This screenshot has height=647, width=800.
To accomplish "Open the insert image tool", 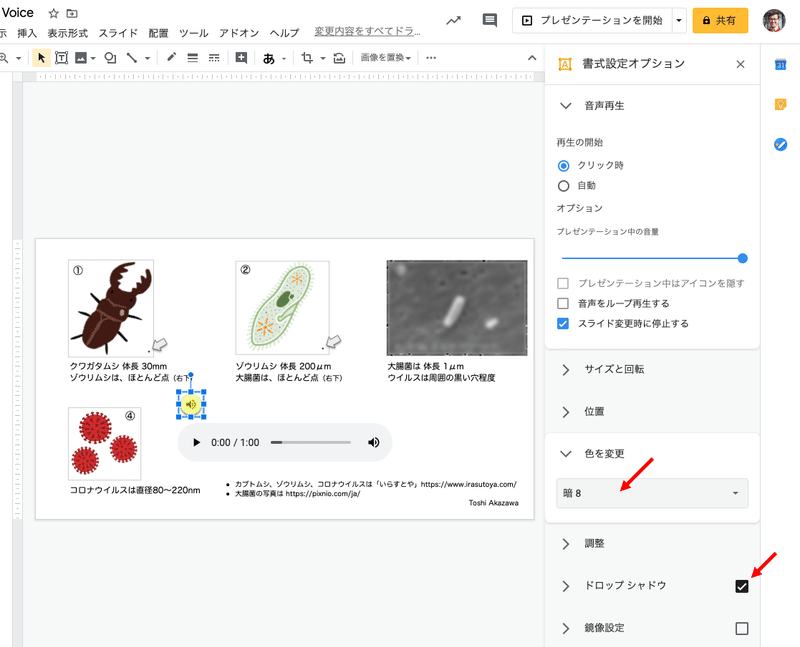I will click(x=82, y=57).
